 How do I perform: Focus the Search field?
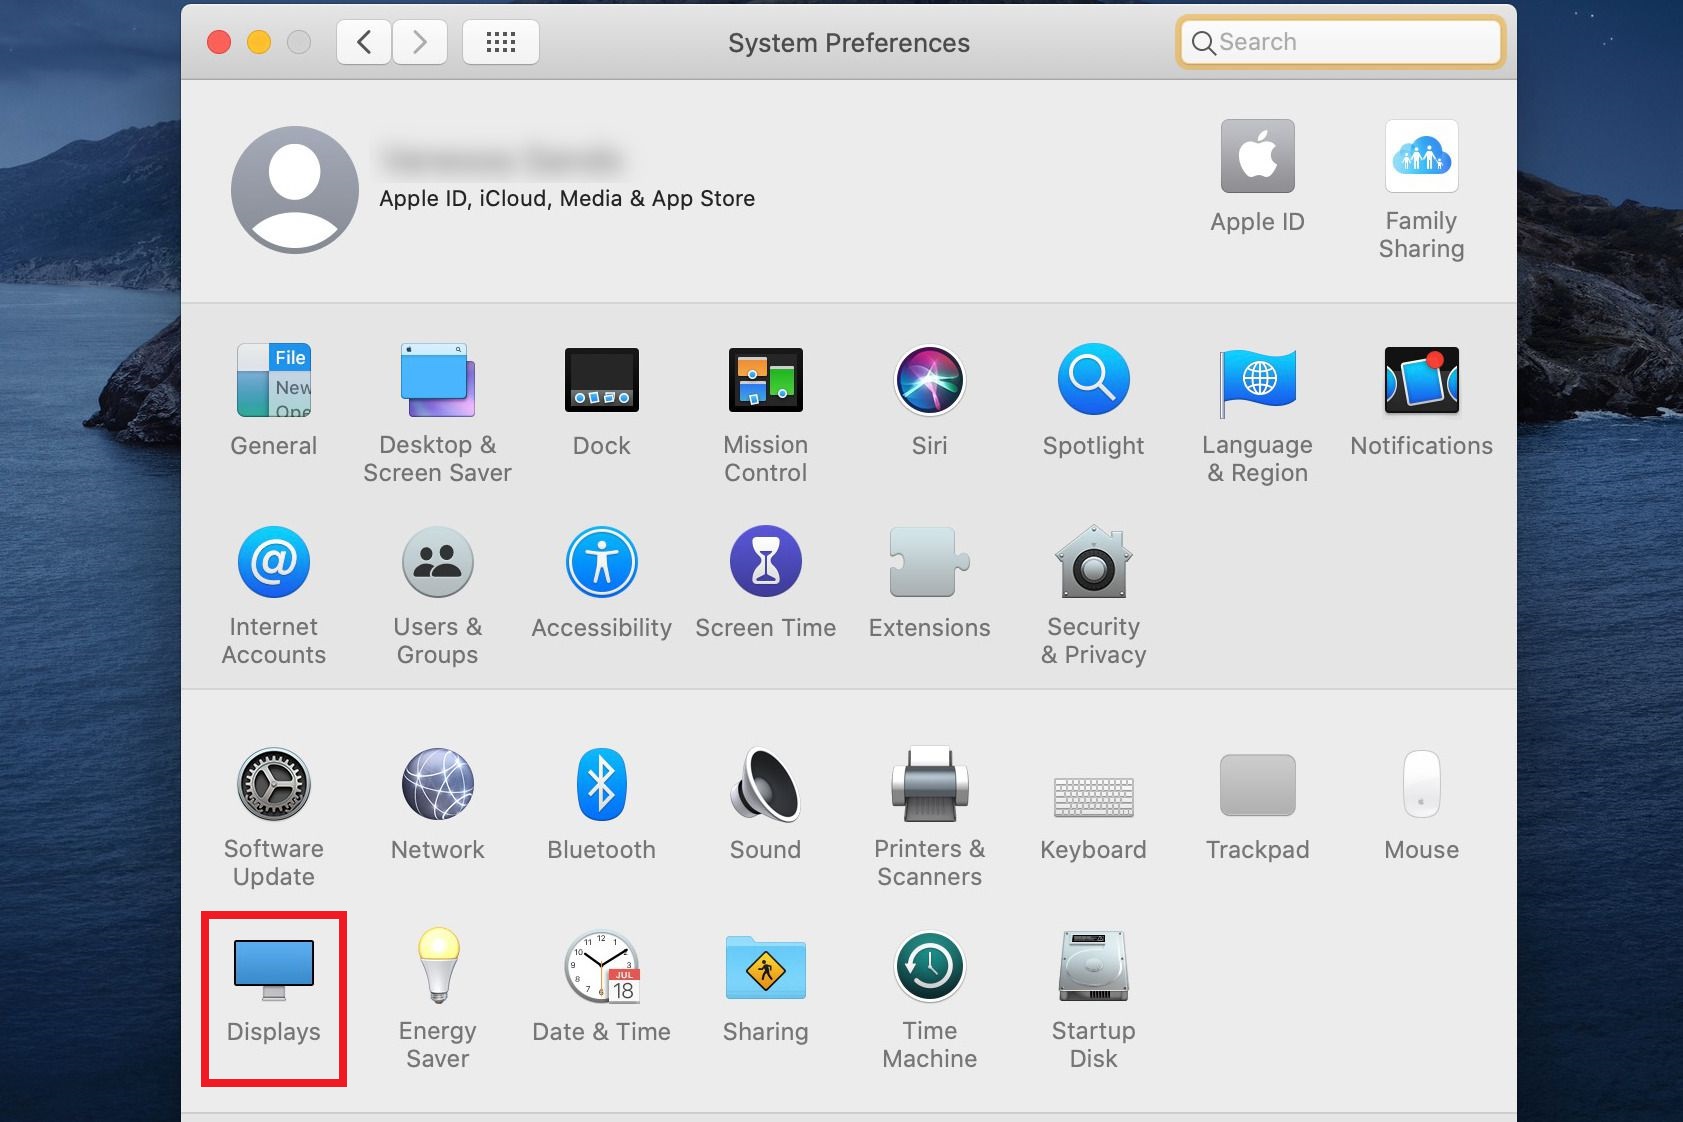(1341, 42)
